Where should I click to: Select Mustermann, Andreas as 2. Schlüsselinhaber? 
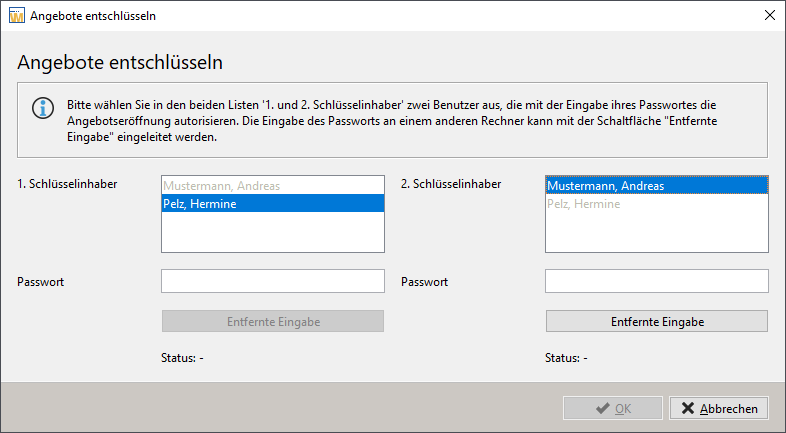657,185
